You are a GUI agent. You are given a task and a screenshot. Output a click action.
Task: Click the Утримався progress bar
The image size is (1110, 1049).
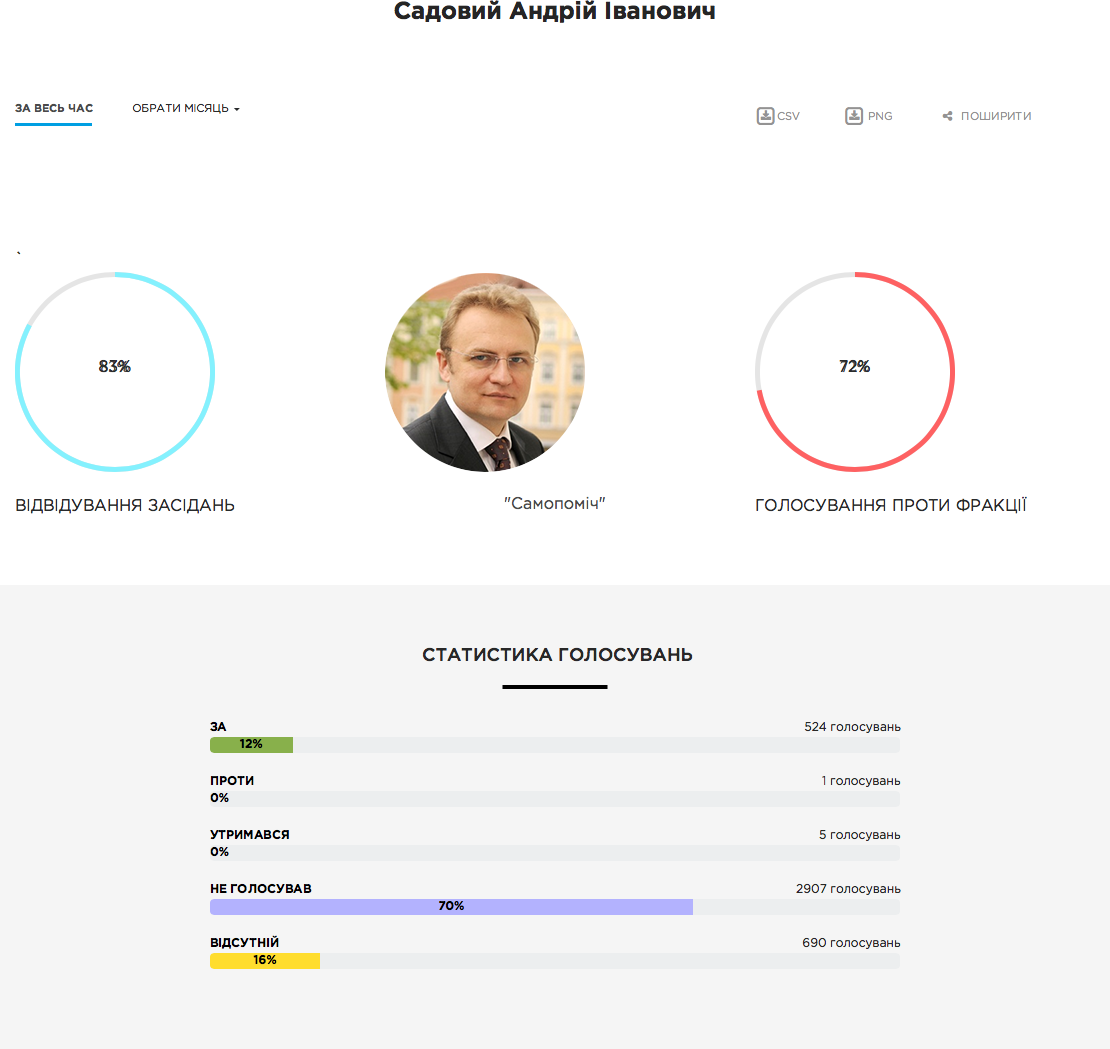(x=555, y=853)
